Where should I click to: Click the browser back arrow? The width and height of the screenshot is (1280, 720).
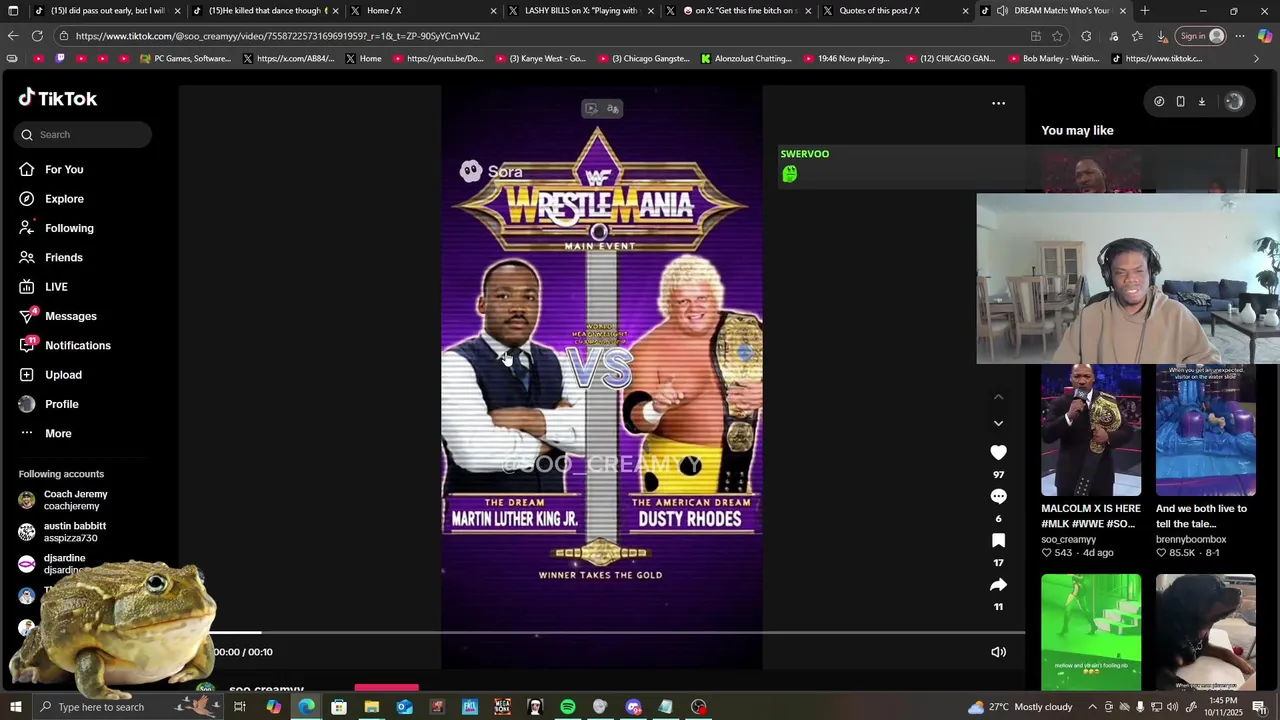(x=12, y=36)
